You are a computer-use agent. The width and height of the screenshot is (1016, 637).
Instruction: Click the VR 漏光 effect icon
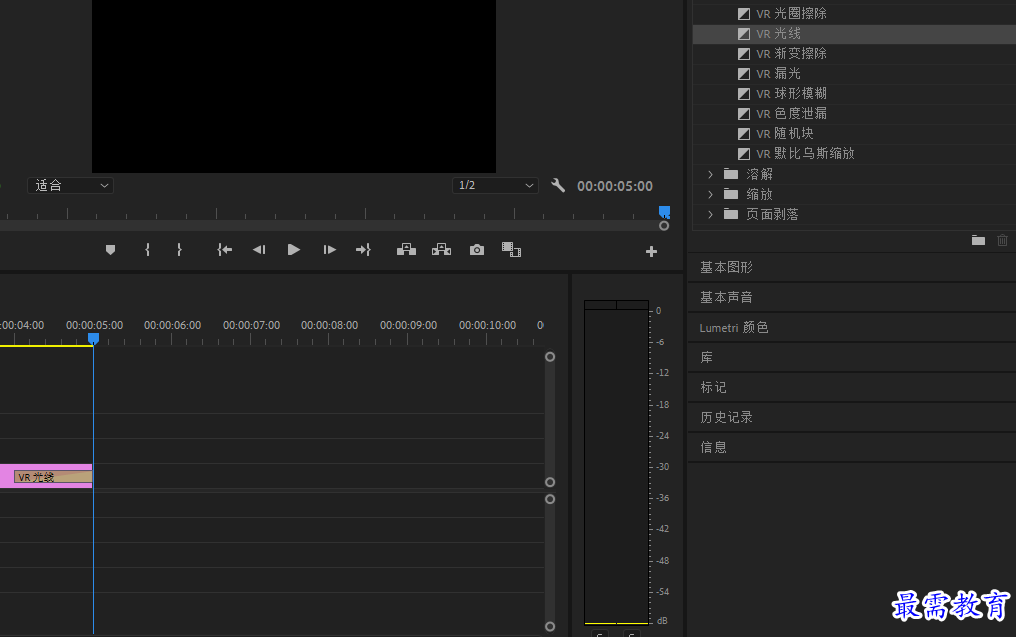pos(744,74)
